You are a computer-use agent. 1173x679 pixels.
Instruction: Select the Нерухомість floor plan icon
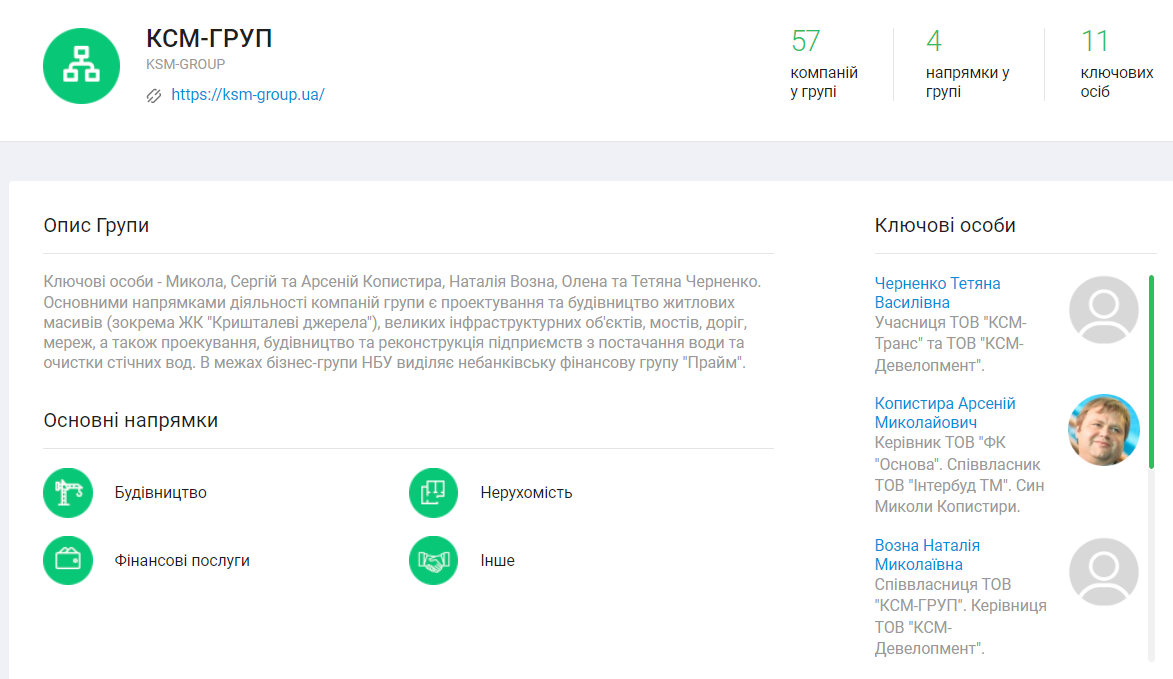point(433,493)
